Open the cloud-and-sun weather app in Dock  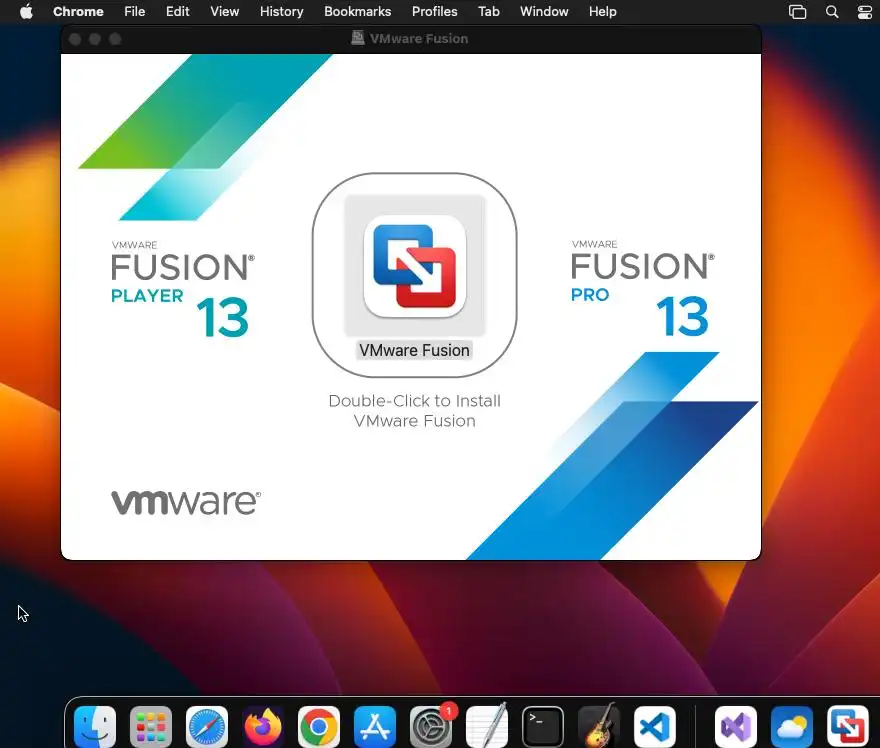tap(792, 727)
